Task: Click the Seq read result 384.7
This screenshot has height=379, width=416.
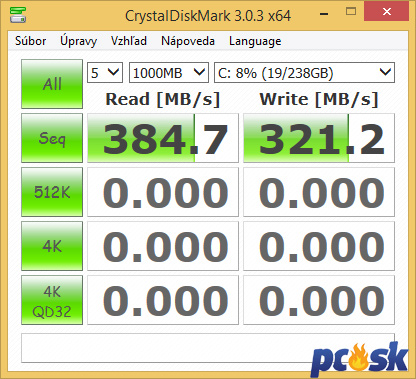Action: [163, 138]
